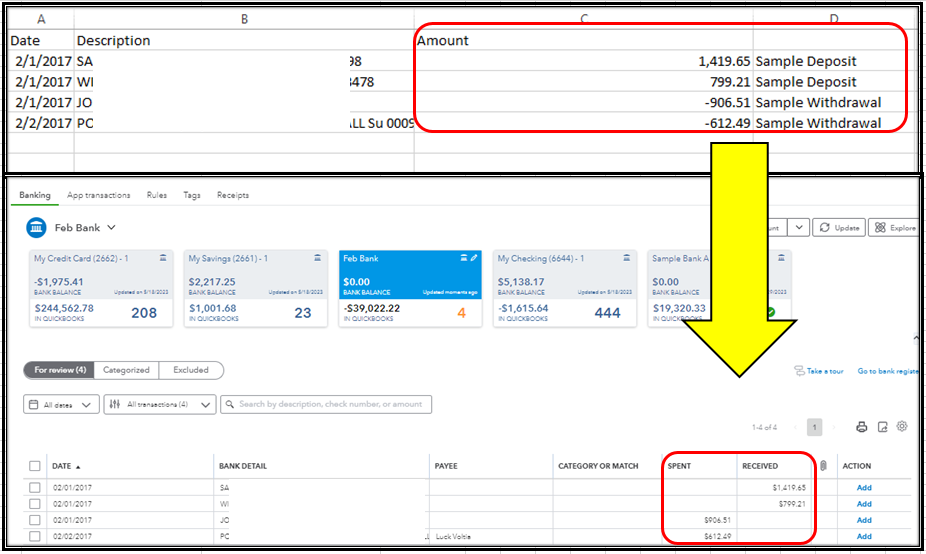926x554 pixels.
Task: Select the Excluded tab
Action: [191, 370]
